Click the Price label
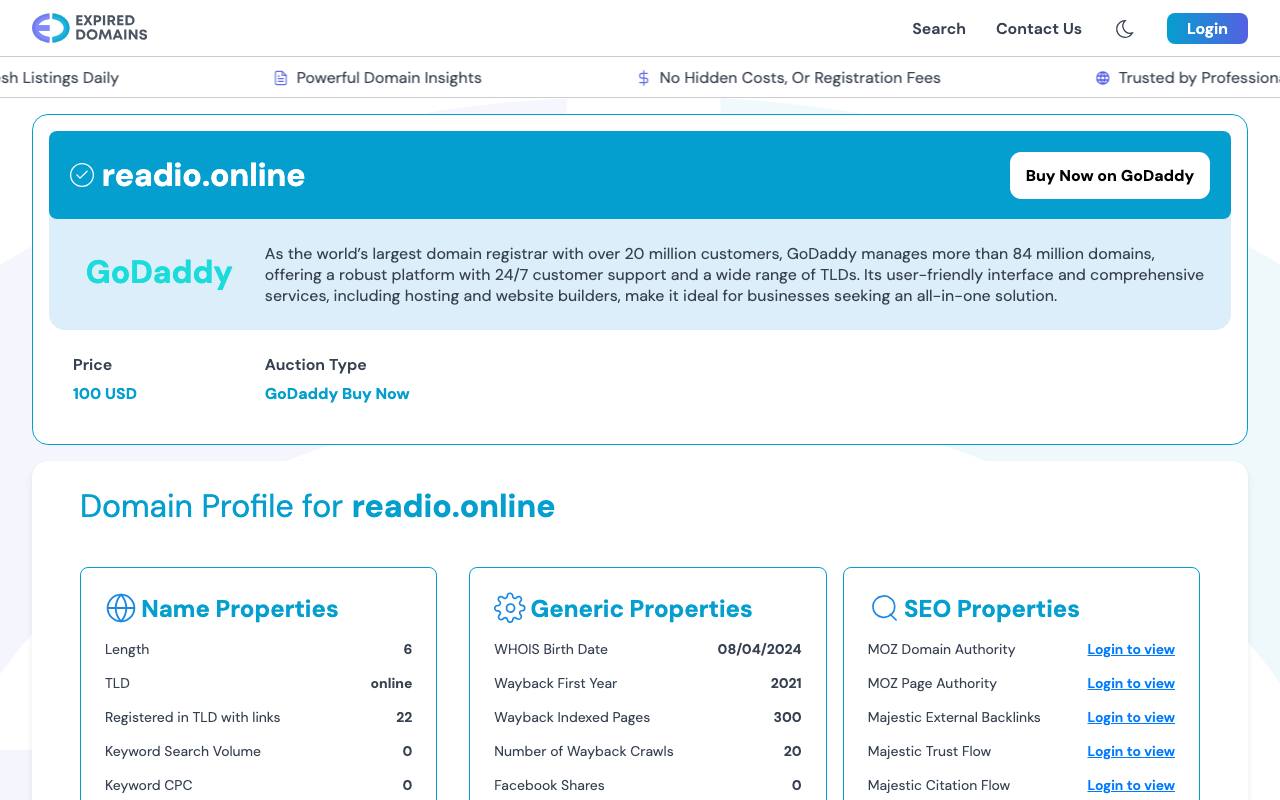The width and height of the screenshot is (1280, 800). [92, 365]
